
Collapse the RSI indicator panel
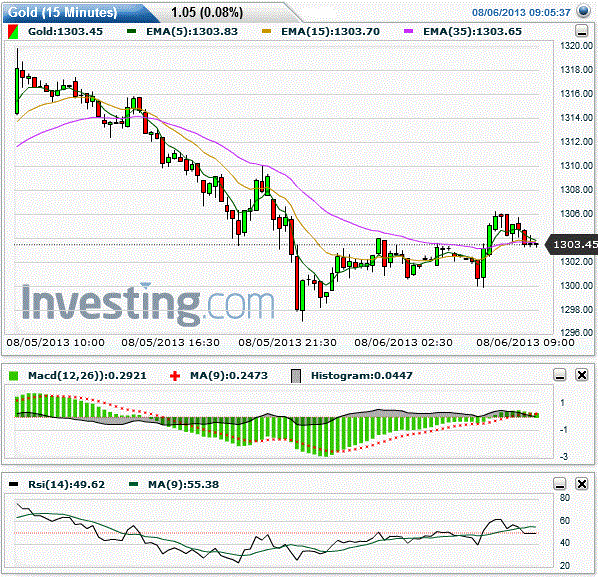coord(559,484)
